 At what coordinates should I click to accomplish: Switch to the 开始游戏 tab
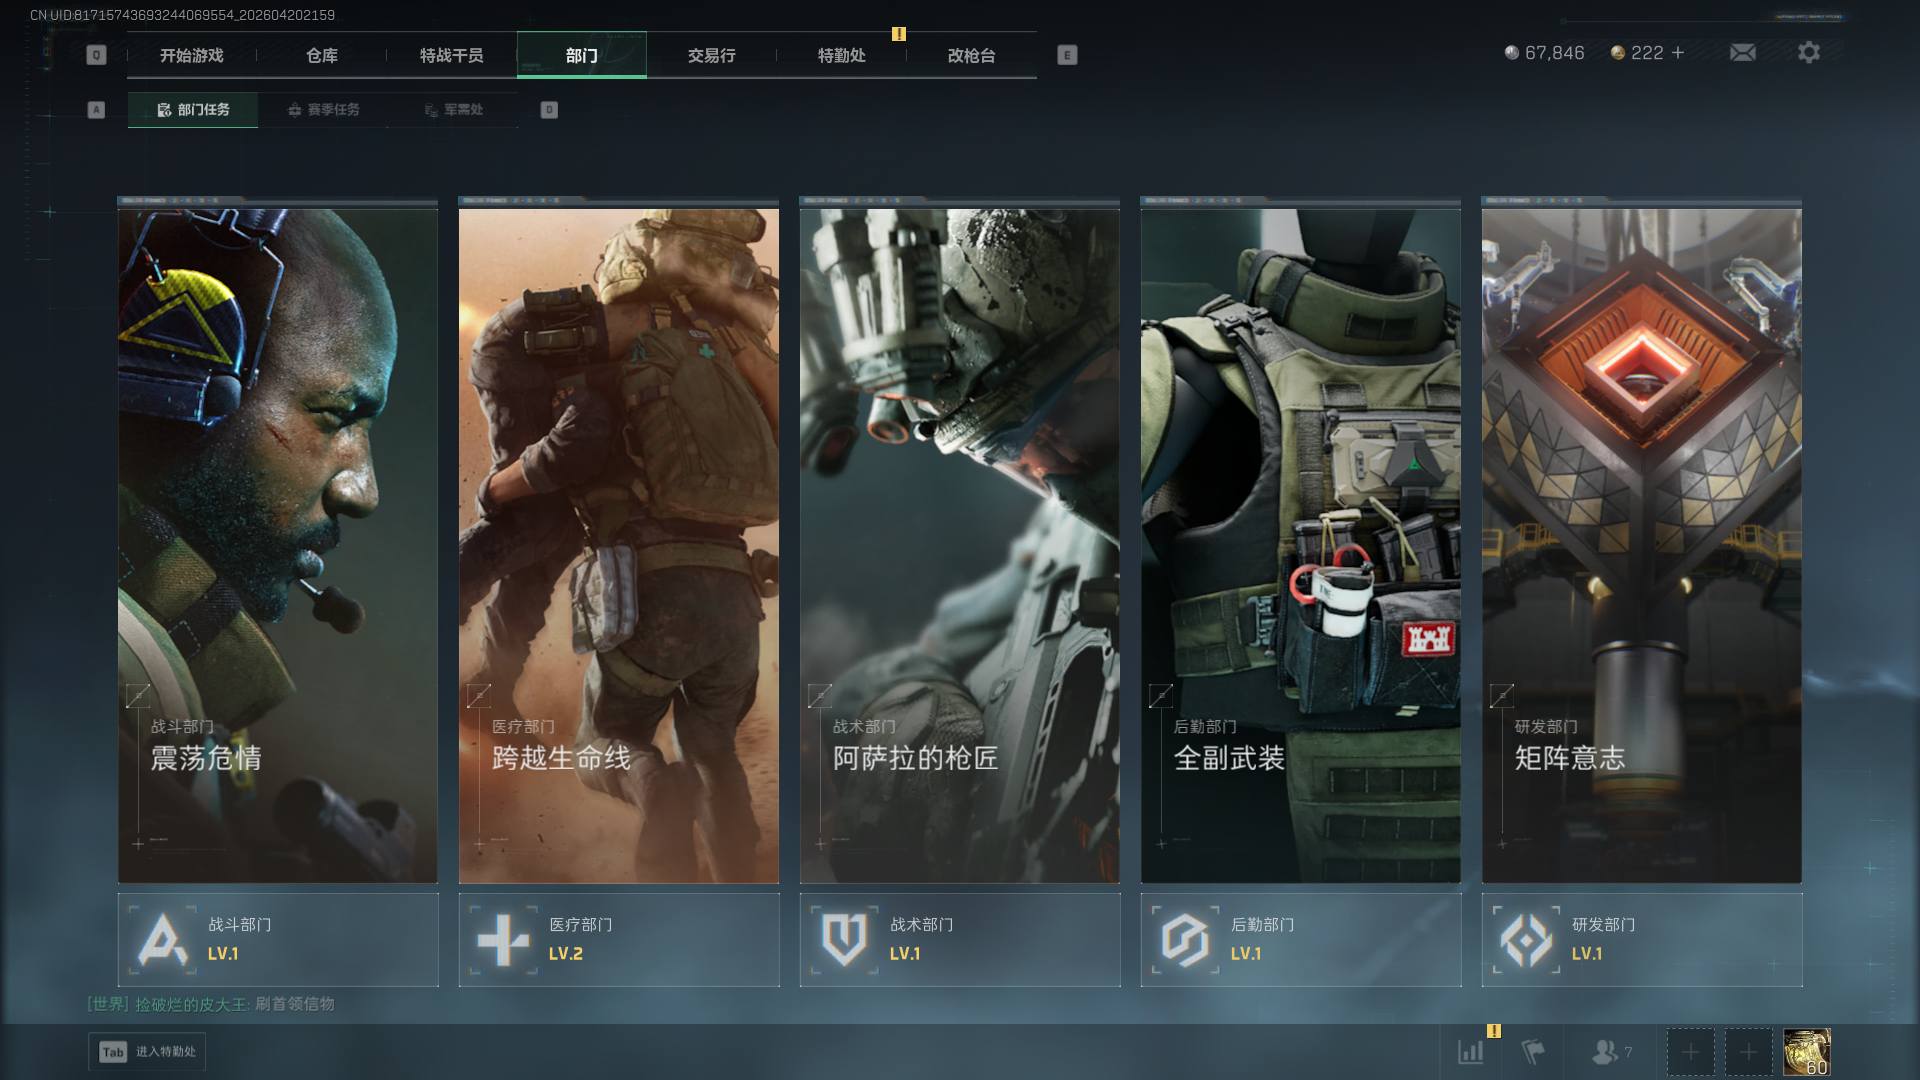coord(192,56)
